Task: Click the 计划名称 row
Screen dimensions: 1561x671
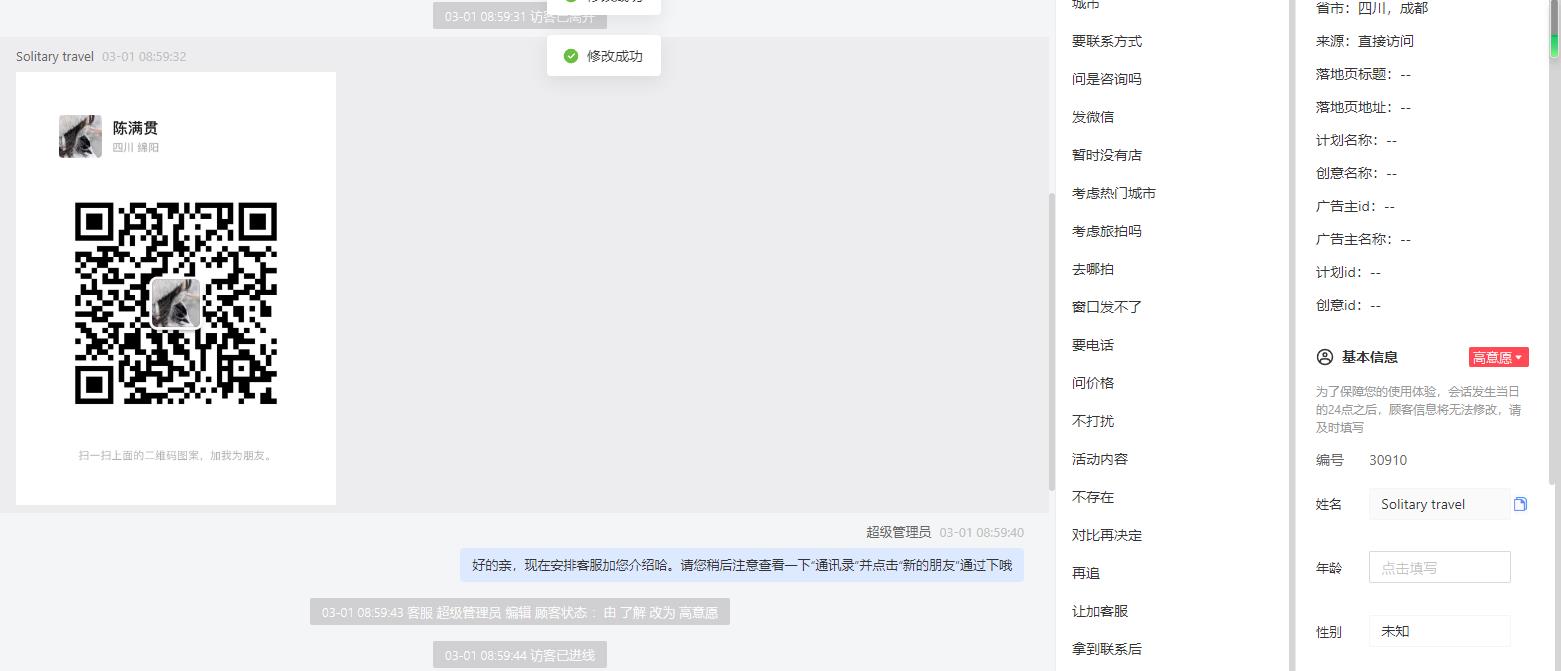Action: click(1357, 140)
